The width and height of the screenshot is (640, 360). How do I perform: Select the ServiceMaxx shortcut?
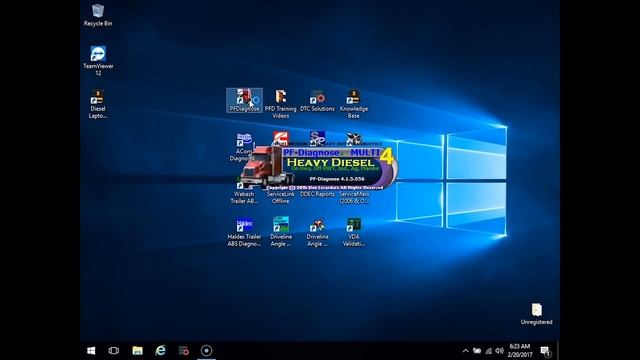(x=353, y=197)
